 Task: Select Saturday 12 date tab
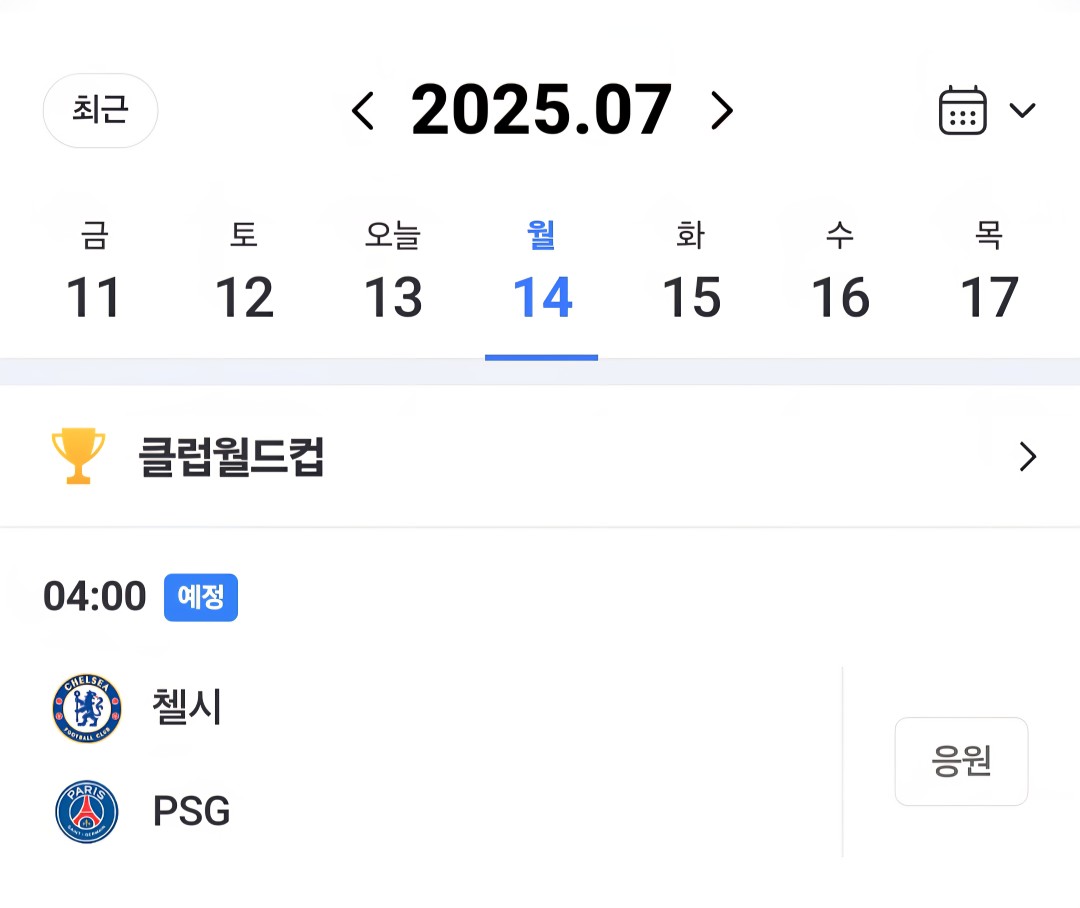click(x=244, y=274)
